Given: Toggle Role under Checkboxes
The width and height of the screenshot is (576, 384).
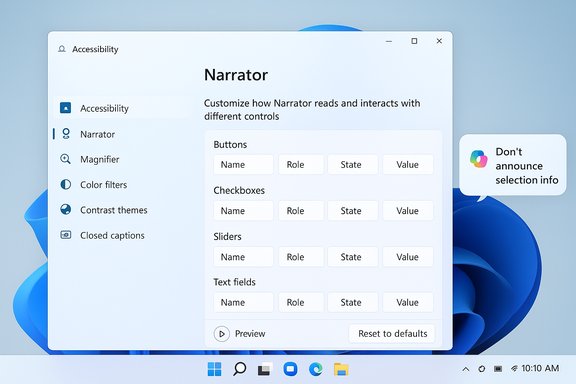Looking at the screenshot, I should coord(301,211).
